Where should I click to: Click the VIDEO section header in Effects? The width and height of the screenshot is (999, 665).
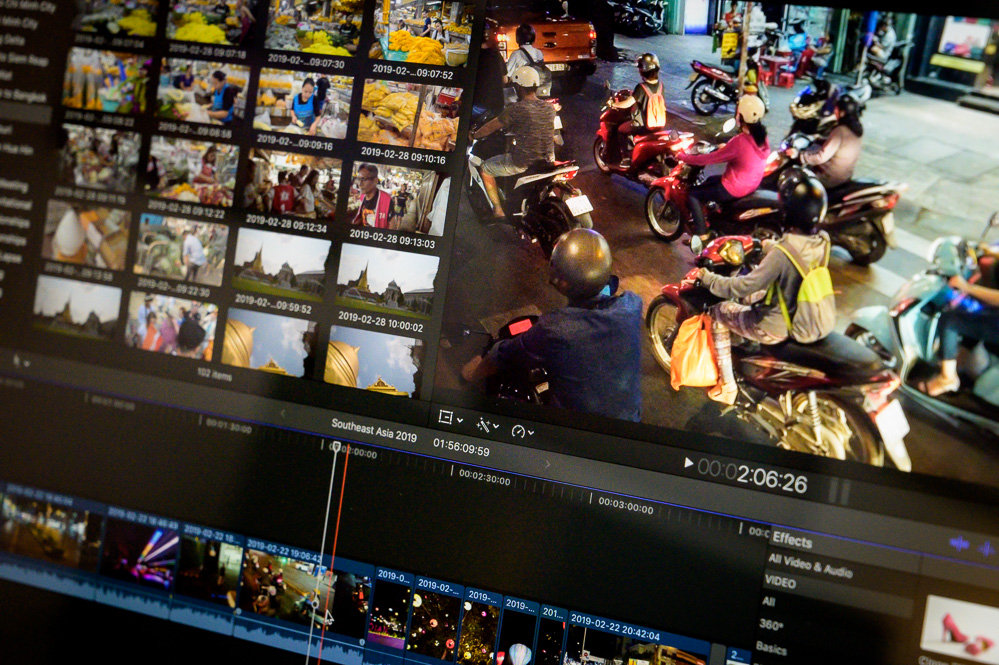pyautogui.click(x=780, y=582)
